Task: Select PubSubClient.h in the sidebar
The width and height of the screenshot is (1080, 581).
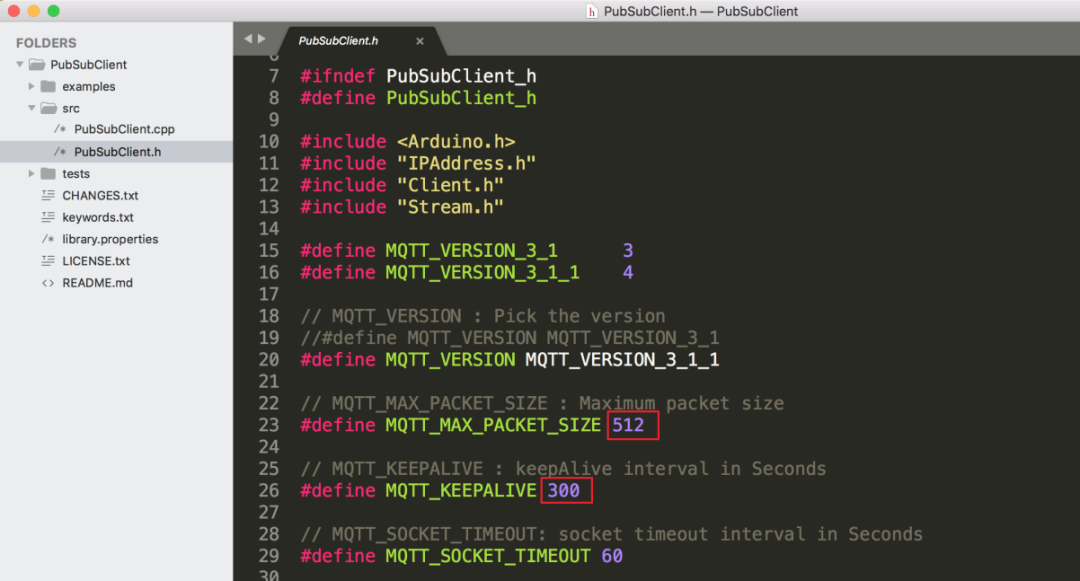Action: 116,151
